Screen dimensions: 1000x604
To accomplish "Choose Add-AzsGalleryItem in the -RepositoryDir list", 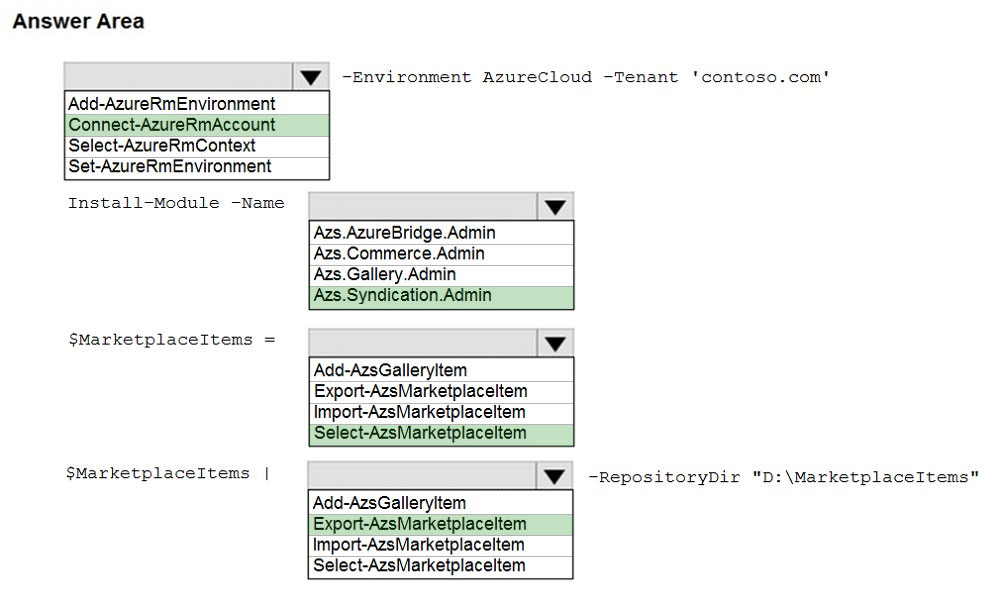I will [441, 503].
